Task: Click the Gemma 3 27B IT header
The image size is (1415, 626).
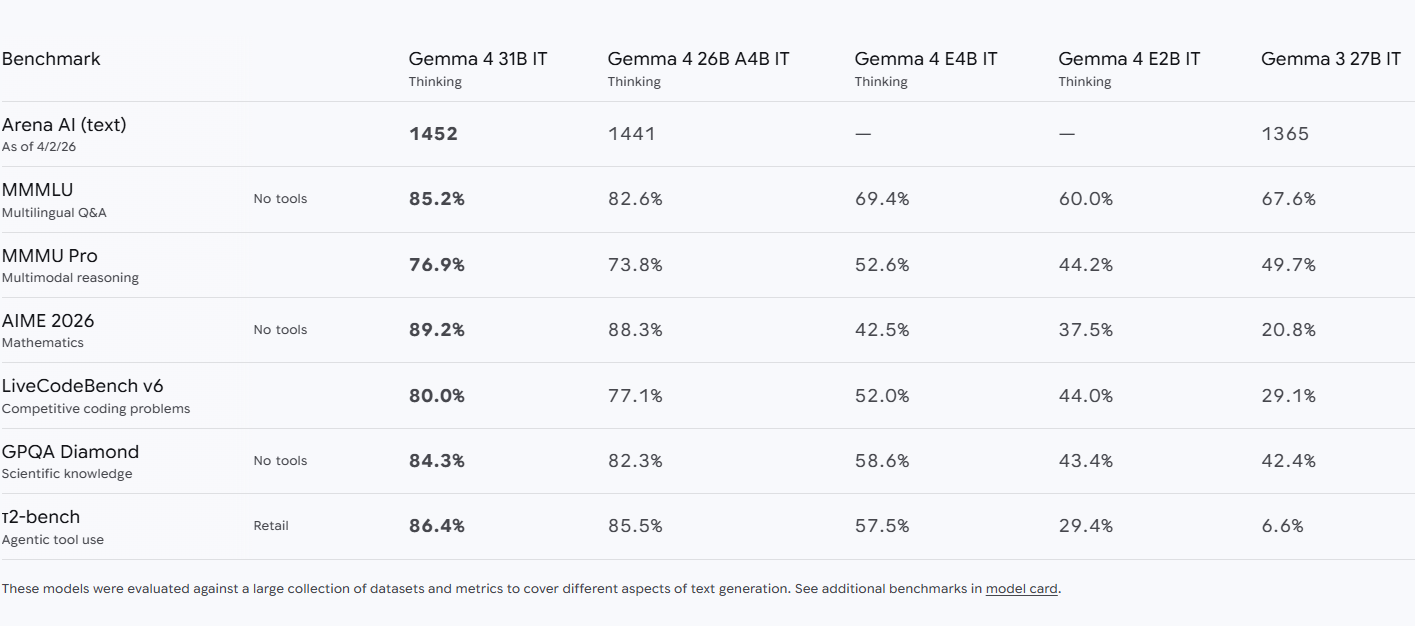Action: tap(1330, 59)
